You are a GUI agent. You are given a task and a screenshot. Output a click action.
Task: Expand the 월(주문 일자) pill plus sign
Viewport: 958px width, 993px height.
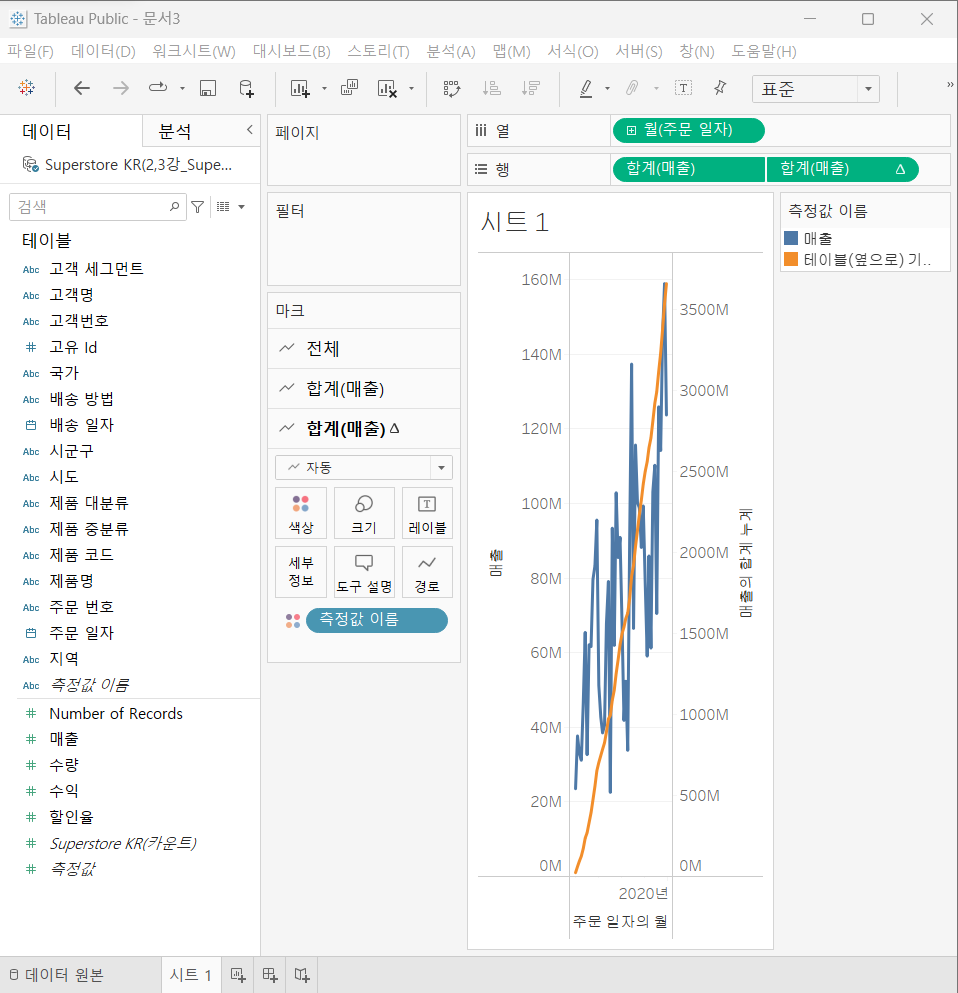click(631, 130)
